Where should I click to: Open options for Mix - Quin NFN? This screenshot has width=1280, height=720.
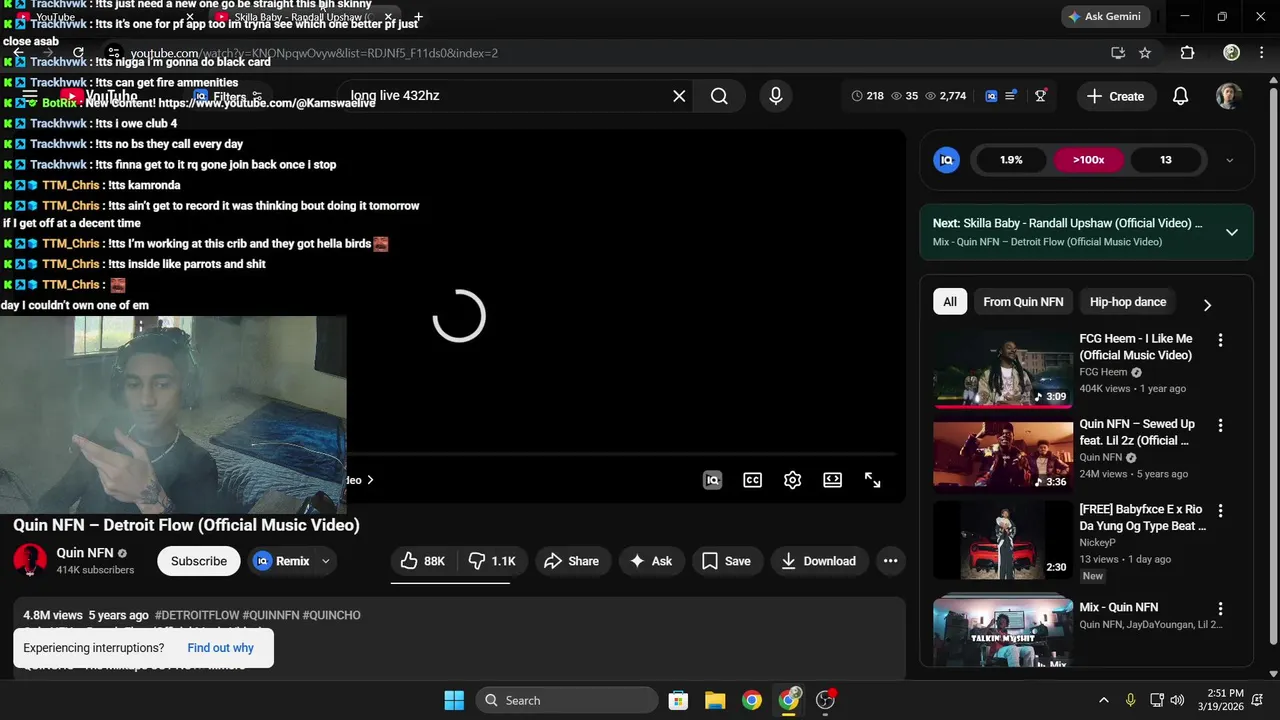1220,608
